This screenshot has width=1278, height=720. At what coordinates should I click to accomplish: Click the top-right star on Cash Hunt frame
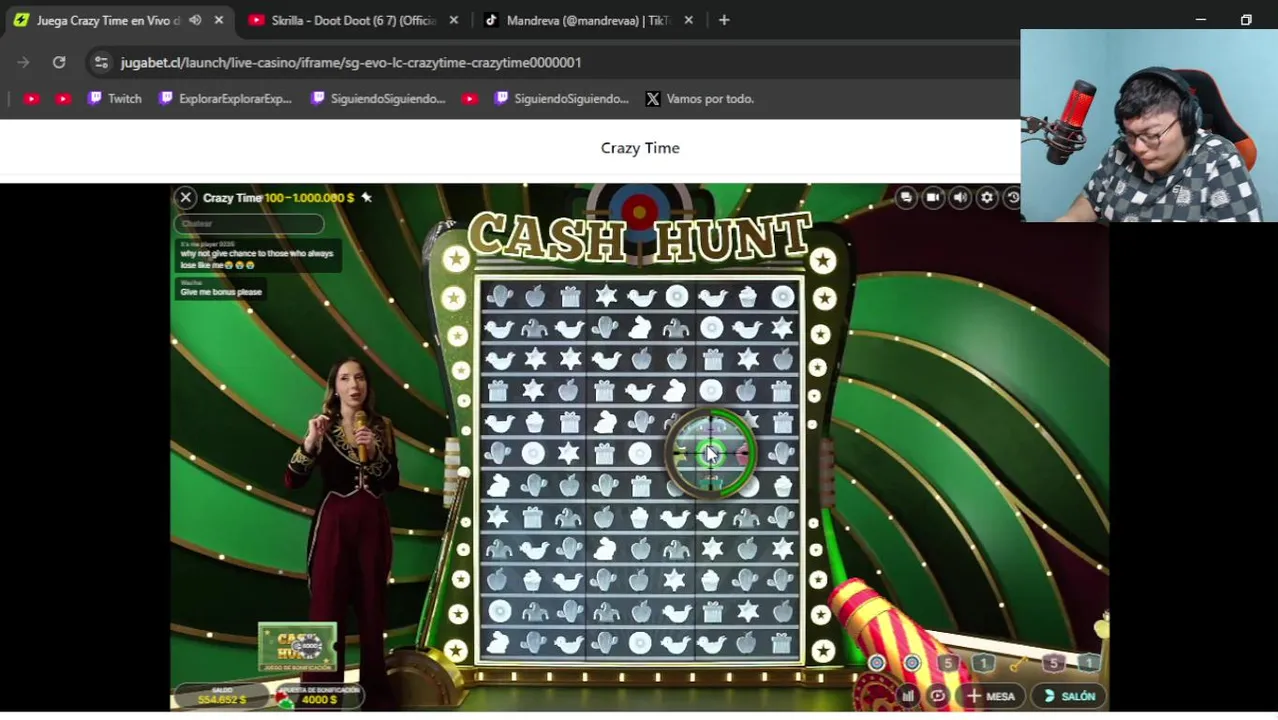(x=823, y=260)
